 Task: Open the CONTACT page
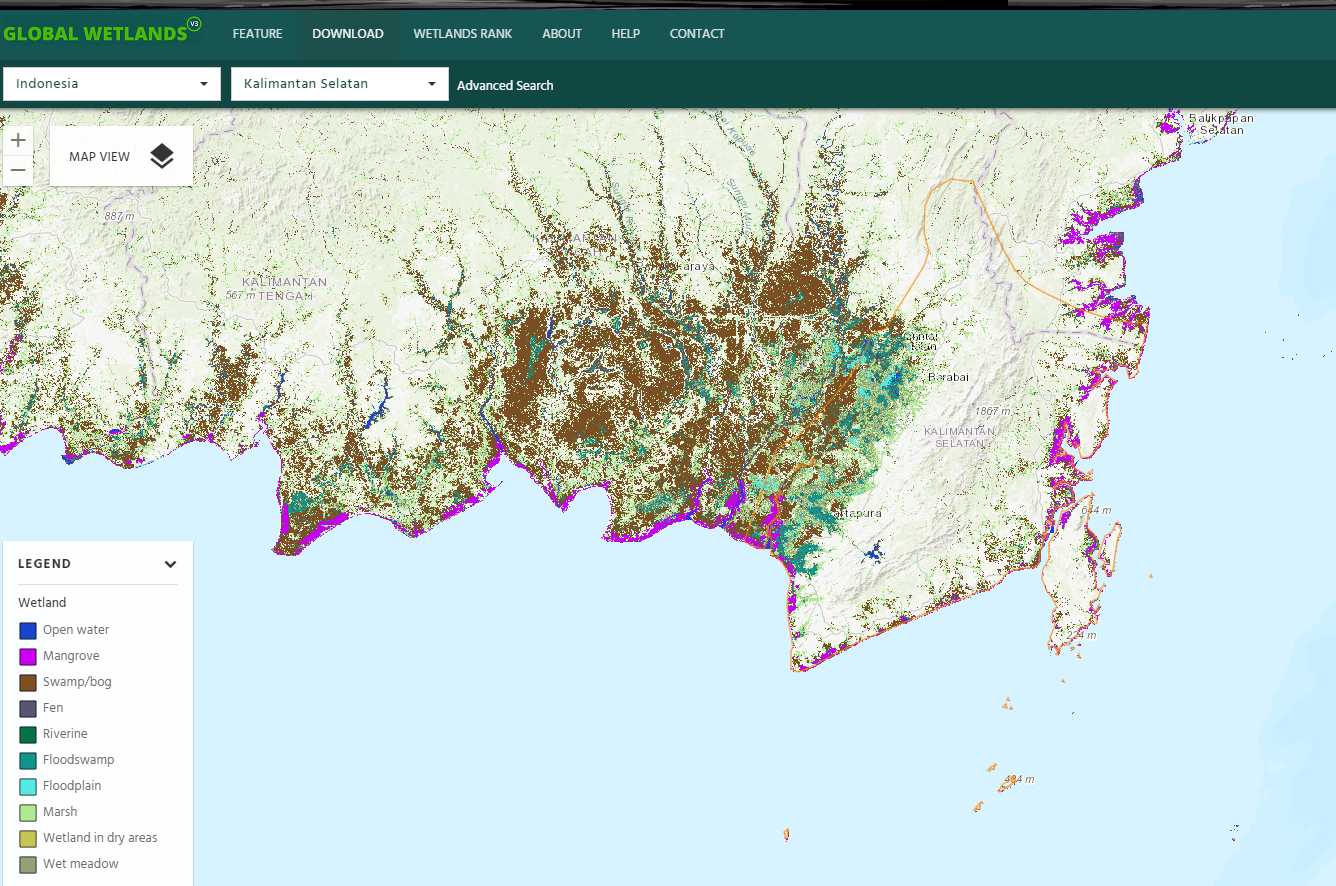[697, 34]
